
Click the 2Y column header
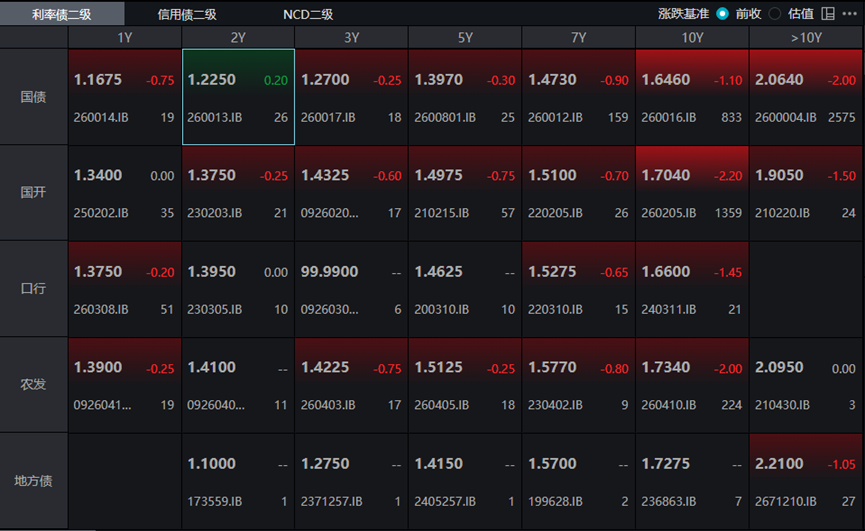pyautogui.click(x=238, y=37)
